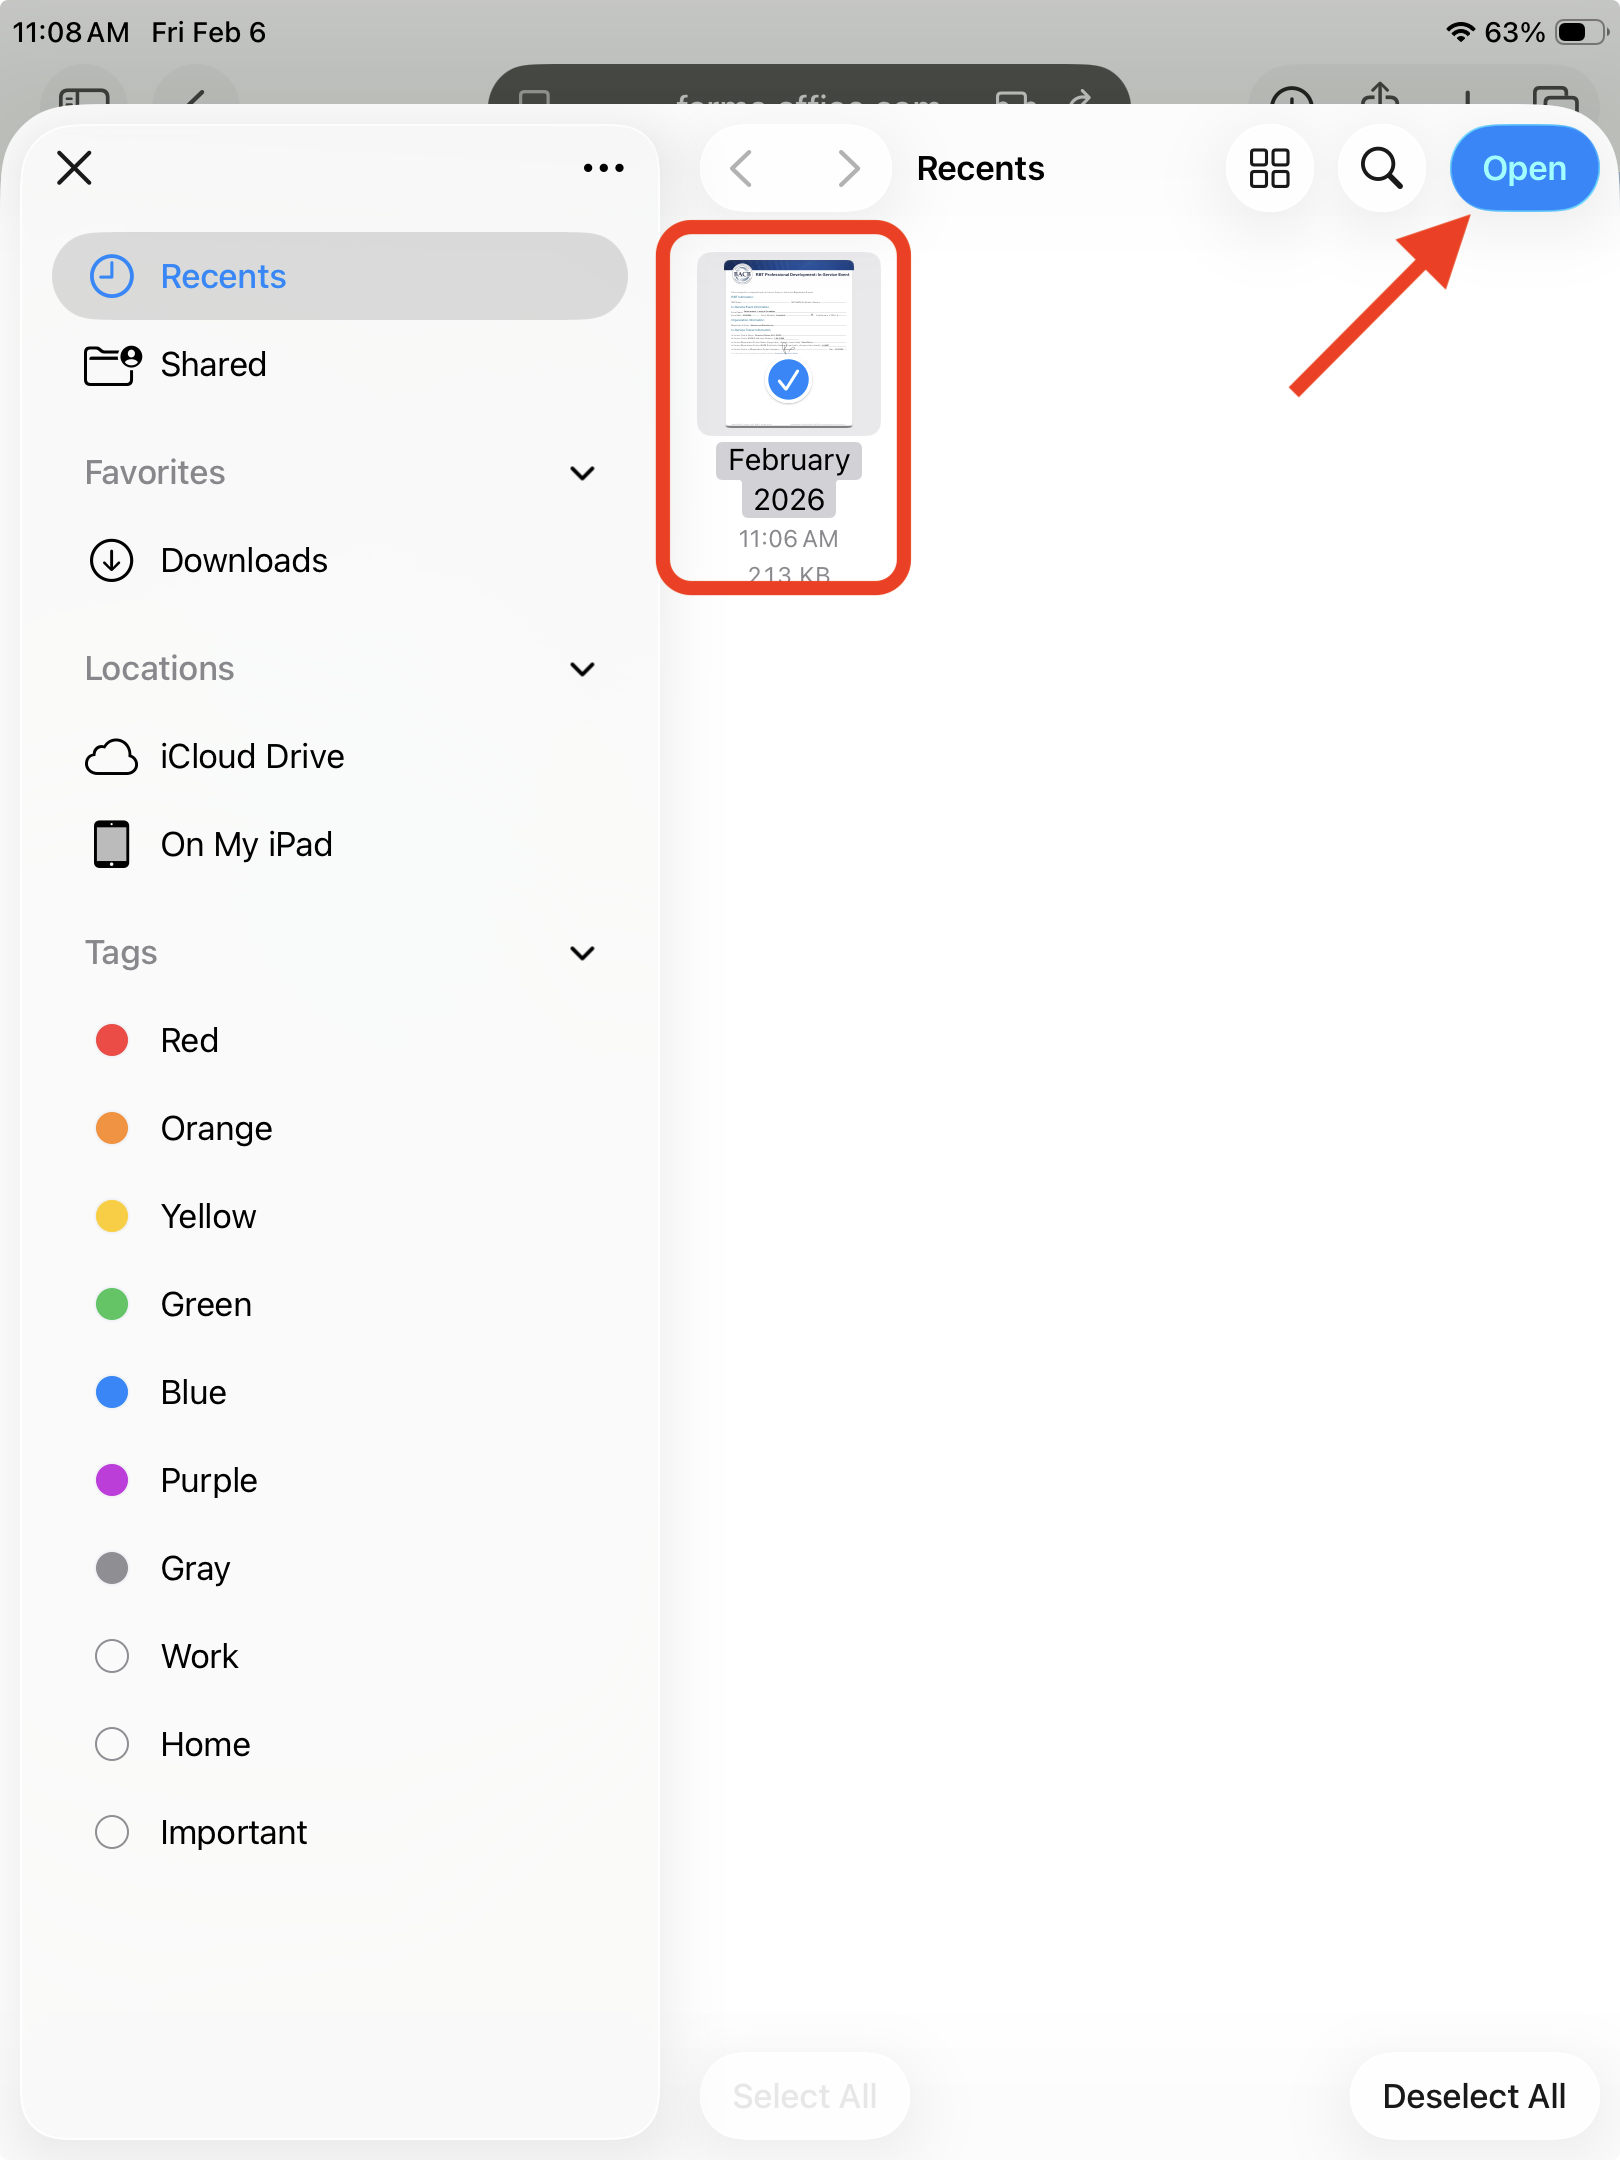Filter by the Purple tag
Screen dimensions: 1620x2160
[340, 1480]
